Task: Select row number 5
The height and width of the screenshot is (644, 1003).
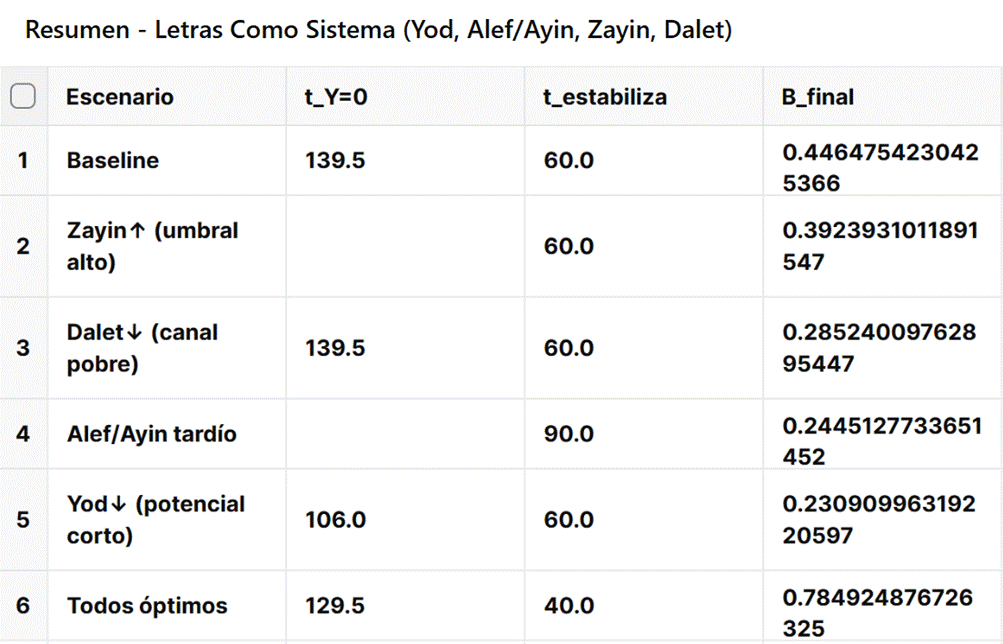Action: coord(23,520)
